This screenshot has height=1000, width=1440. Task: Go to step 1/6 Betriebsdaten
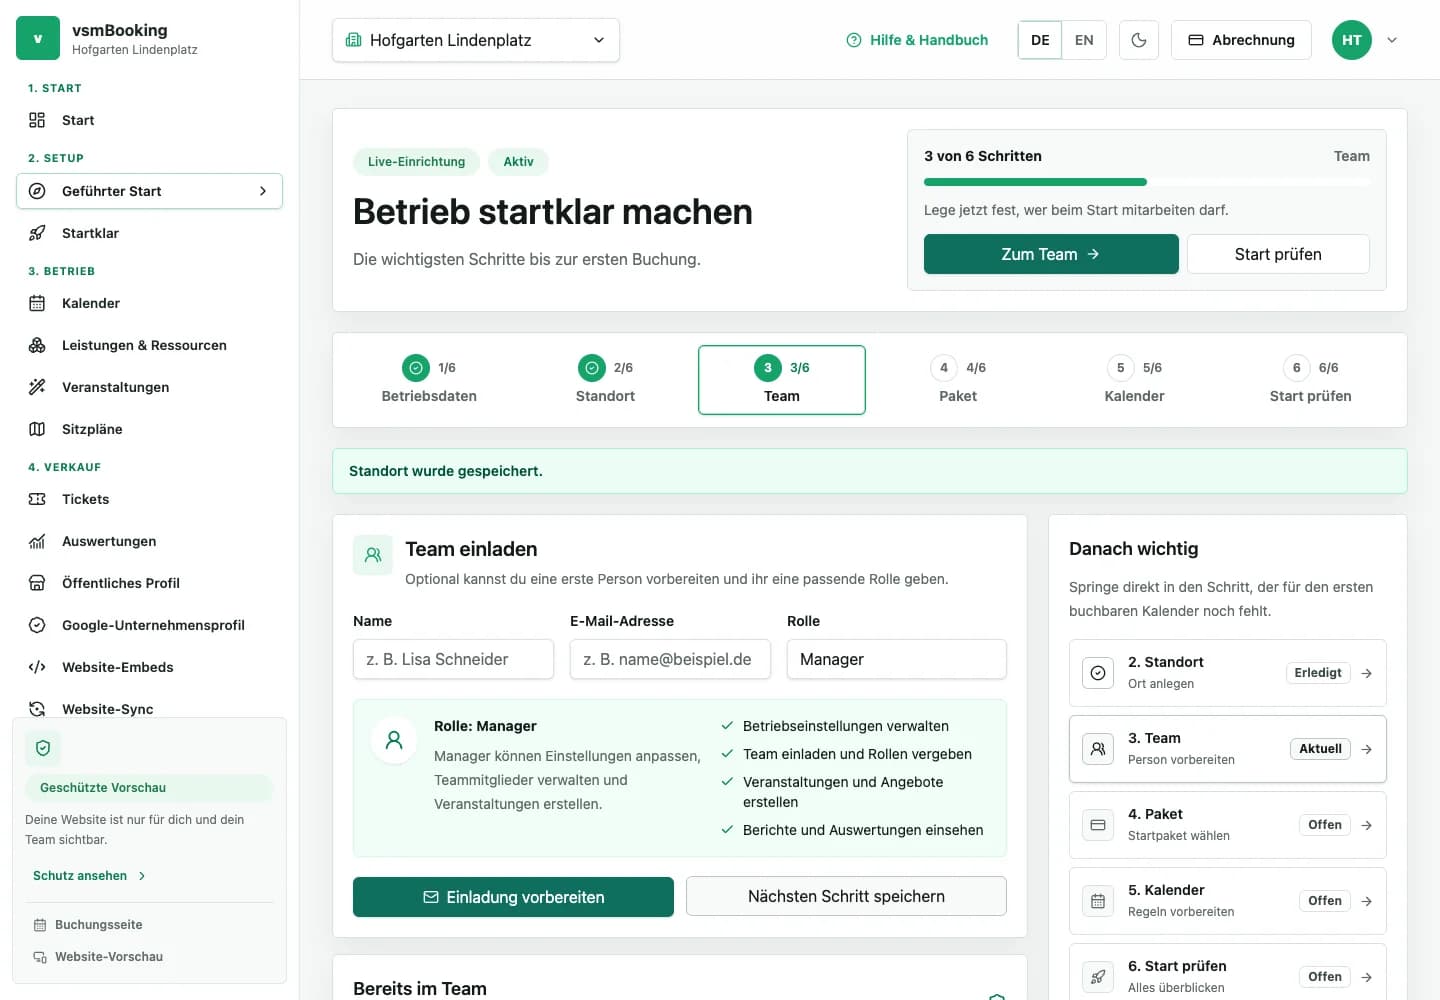pos(429,380)
